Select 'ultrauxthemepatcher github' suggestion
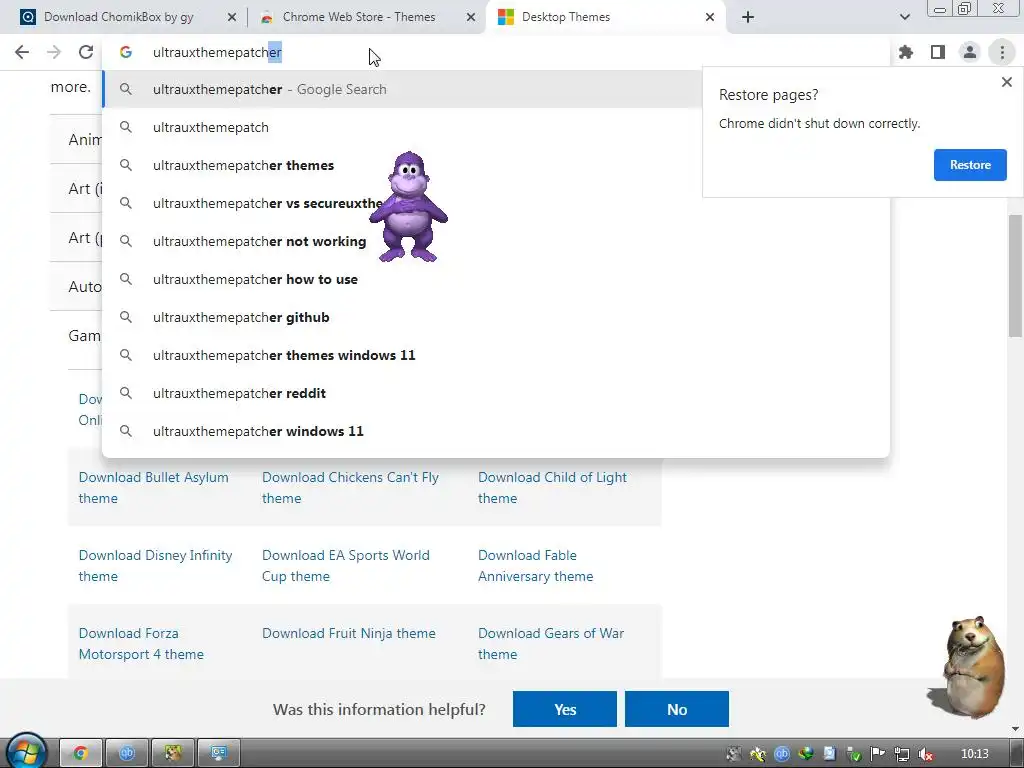The height and width of the screenshot is (768, 1024). [496, 317]
